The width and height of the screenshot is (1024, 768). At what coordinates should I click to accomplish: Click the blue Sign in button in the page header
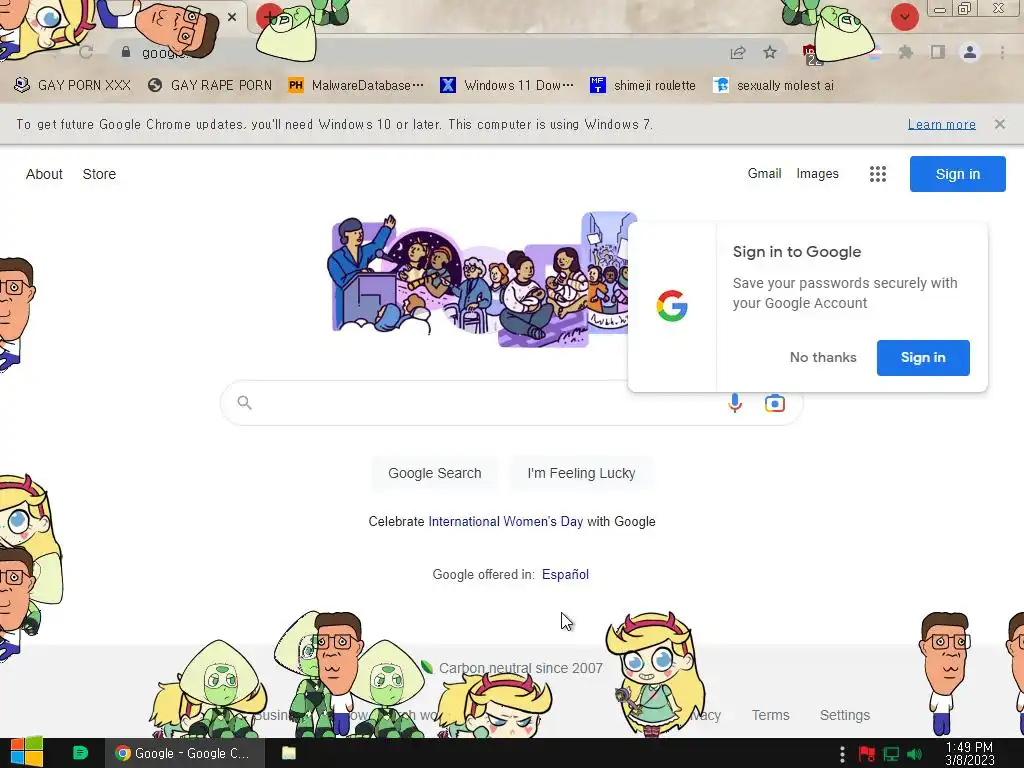(957, 174)
